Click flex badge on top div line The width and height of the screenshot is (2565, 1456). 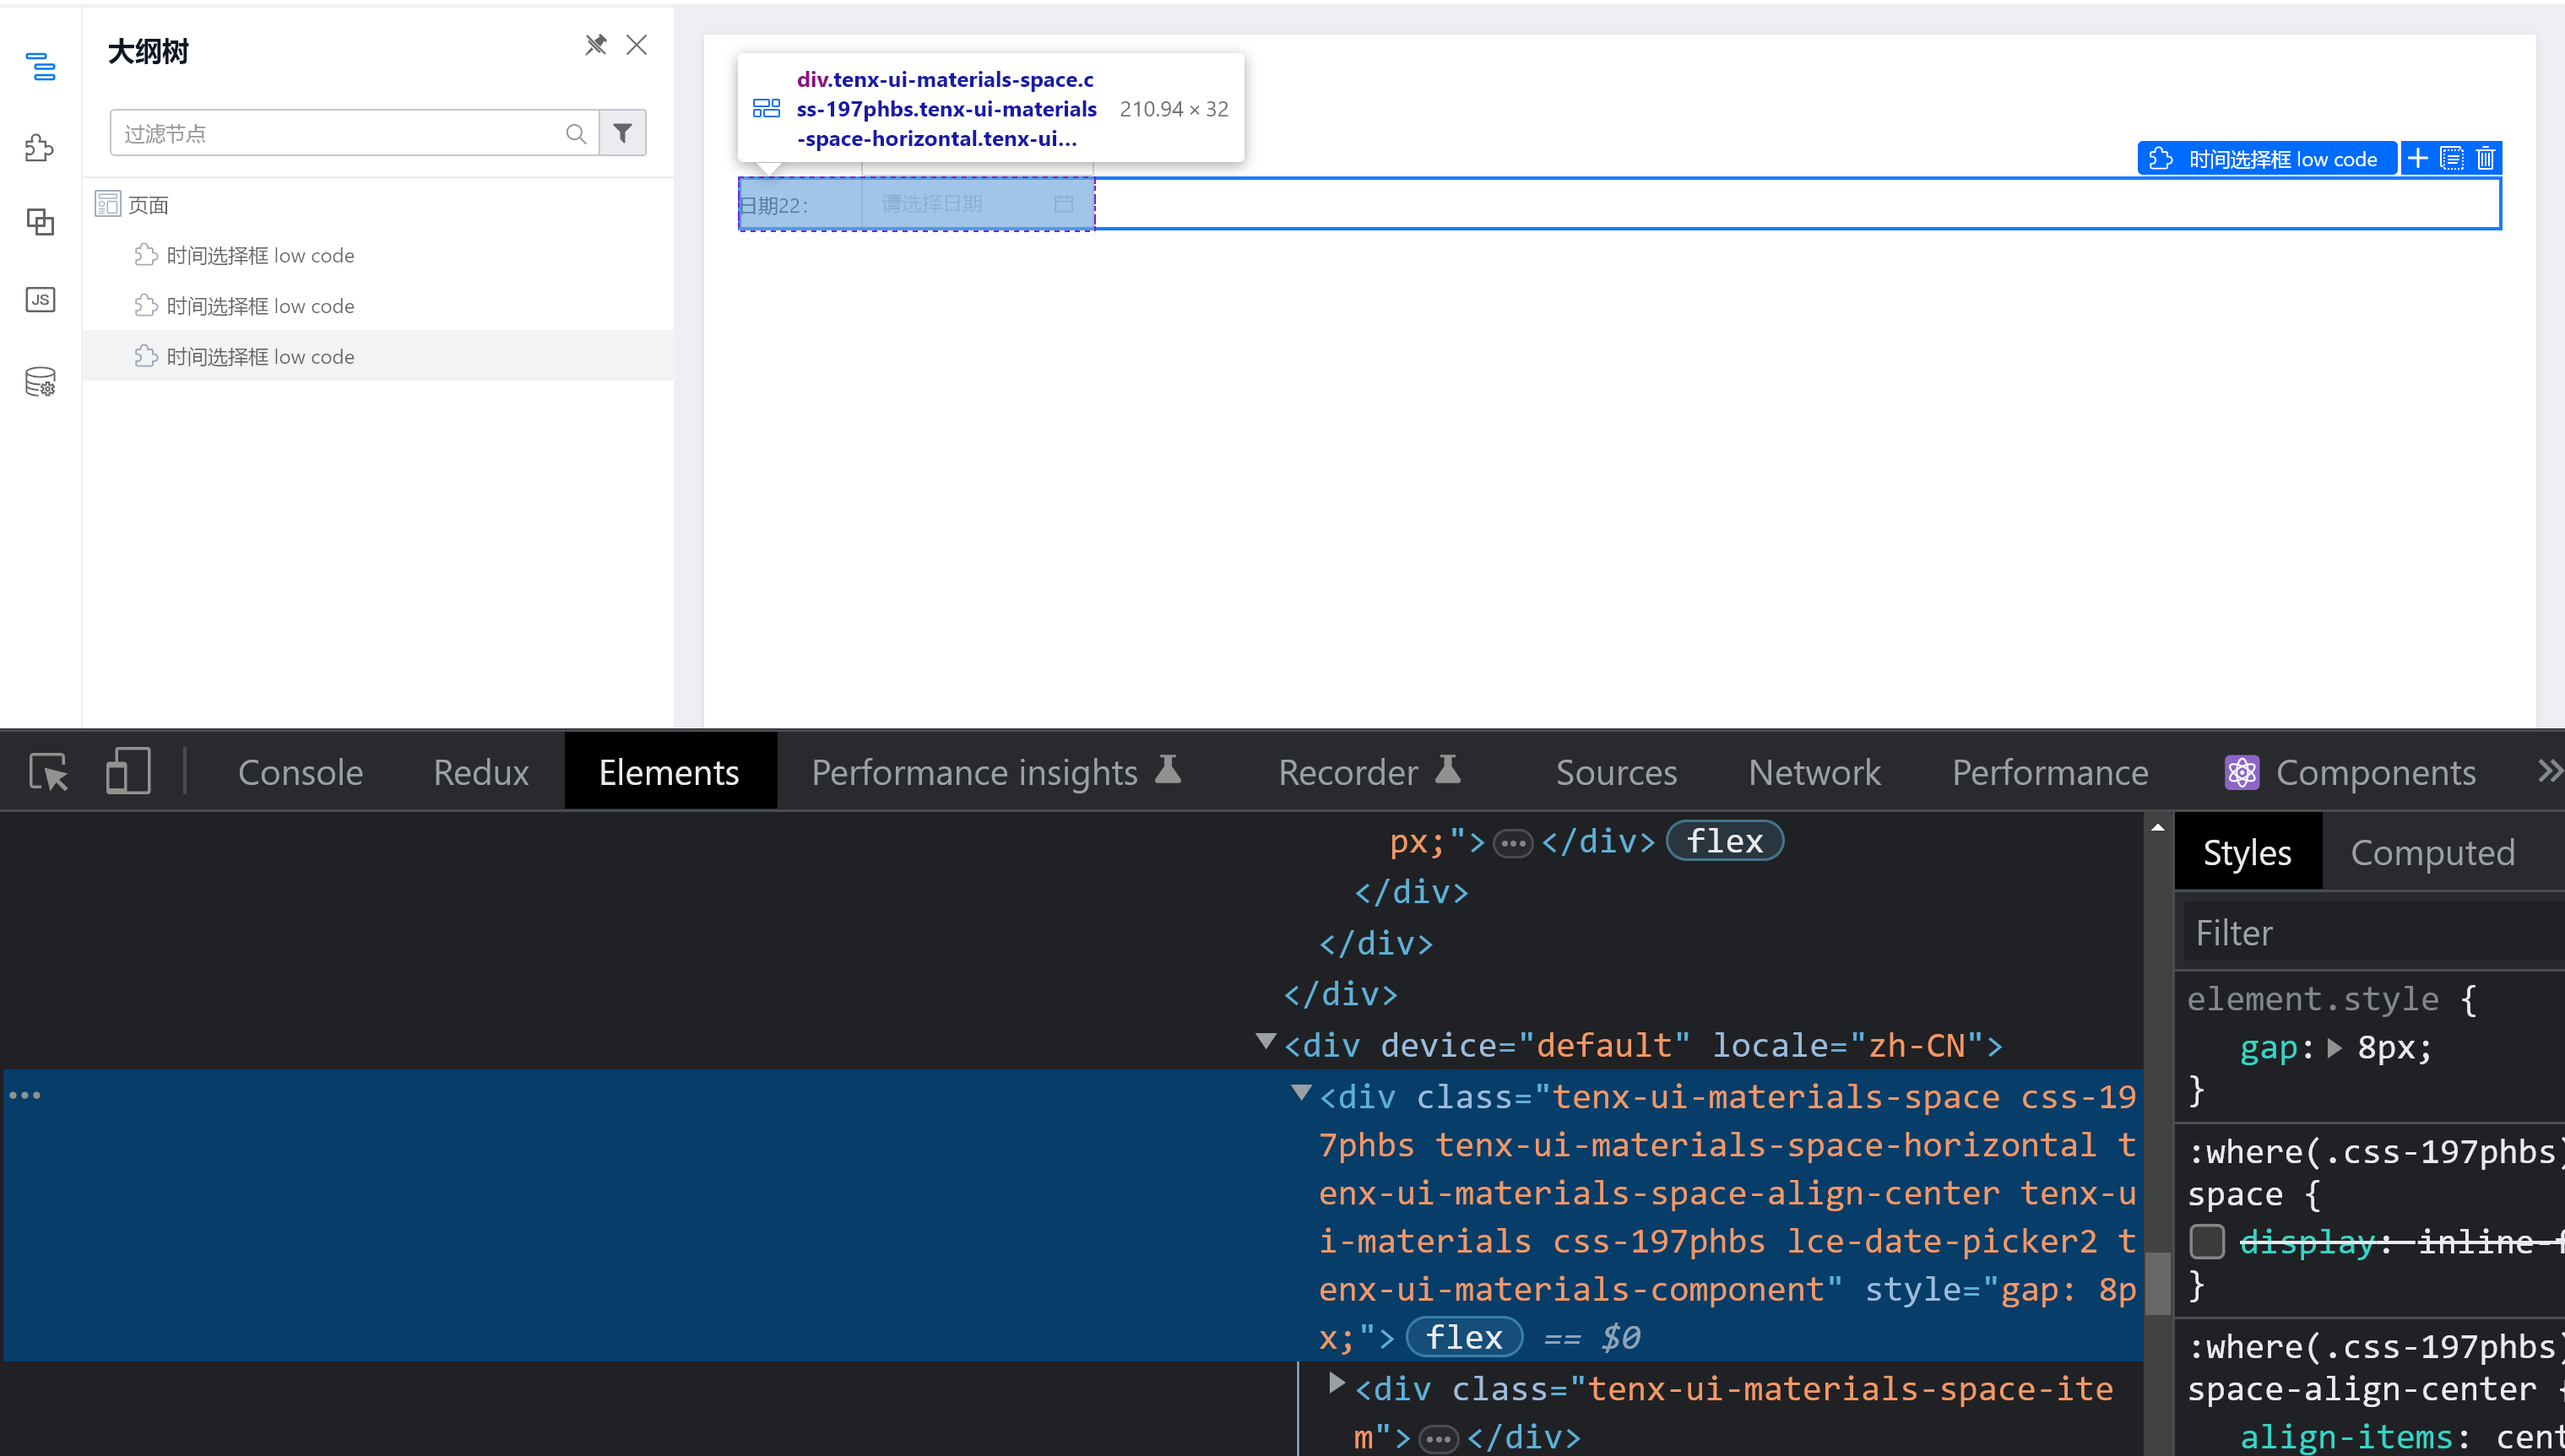[1725, 841]
